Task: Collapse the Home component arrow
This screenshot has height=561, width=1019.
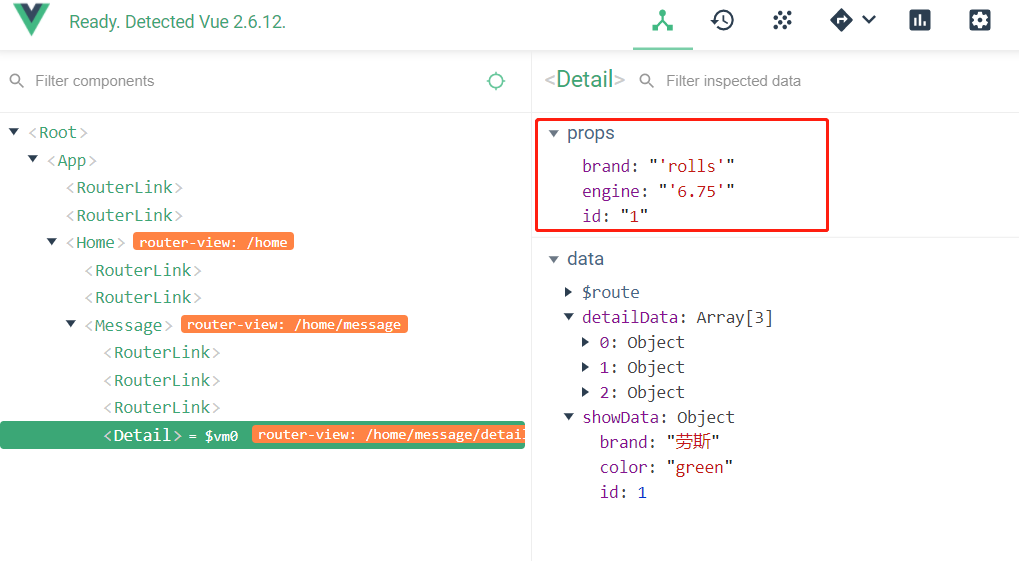Action: coord(51,242)
